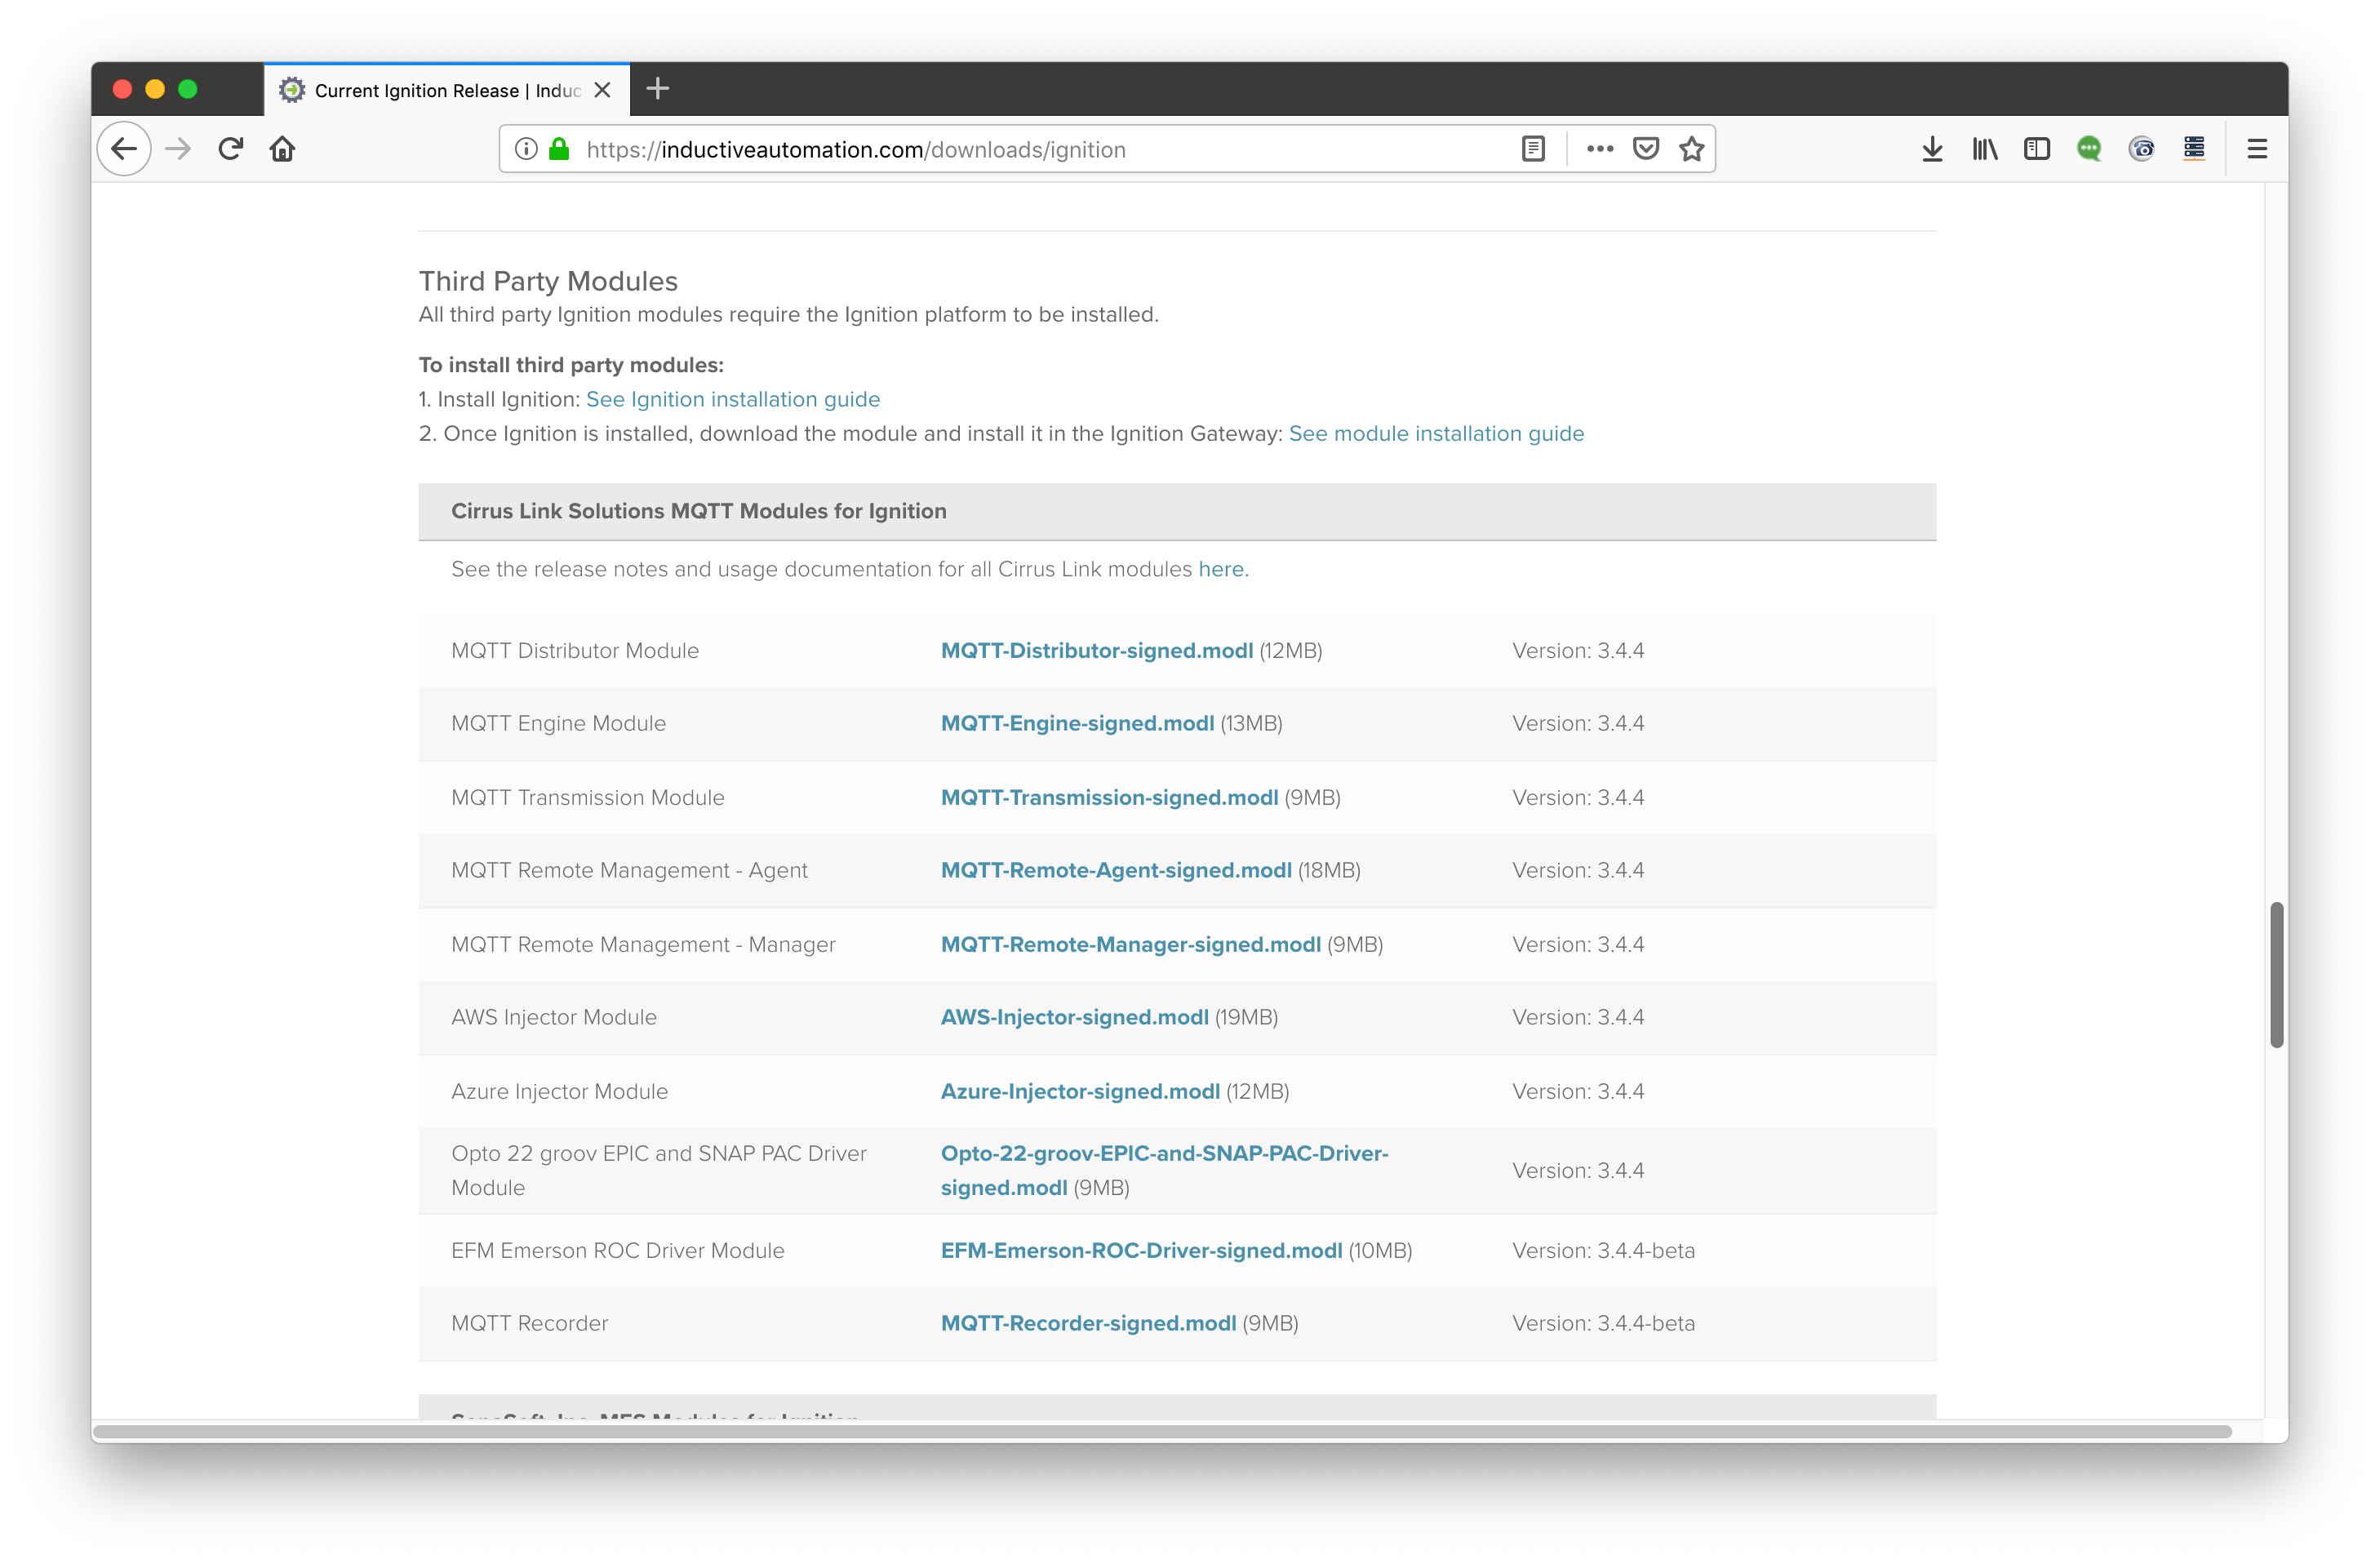Click the browser back arrow button
This screenshot has width=2380, height=1564.
click(124, 149)
